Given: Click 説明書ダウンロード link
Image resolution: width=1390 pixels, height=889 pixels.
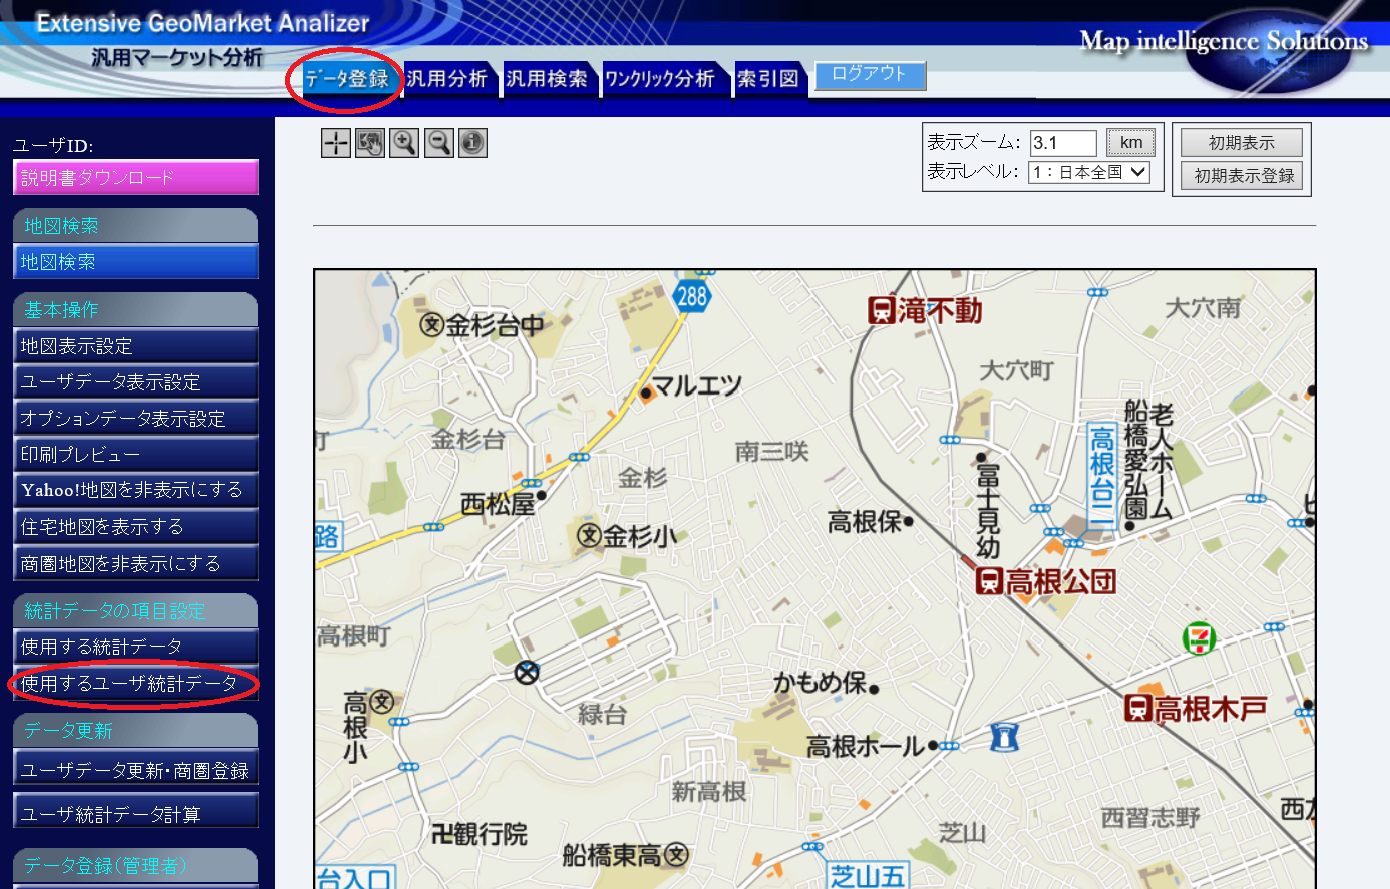Looking at the screenshot, I should point(136,177).
